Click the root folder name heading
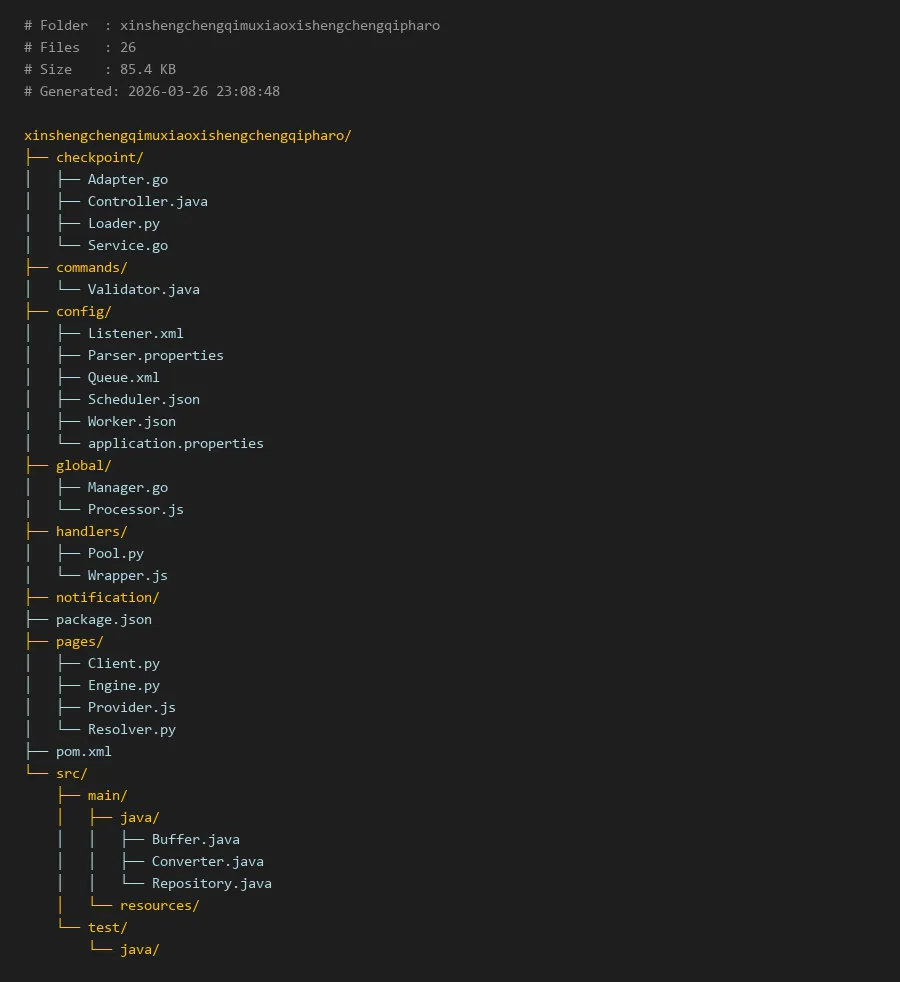Image resolution: width=900 pixels, height=982 pixels. (187, 135)
